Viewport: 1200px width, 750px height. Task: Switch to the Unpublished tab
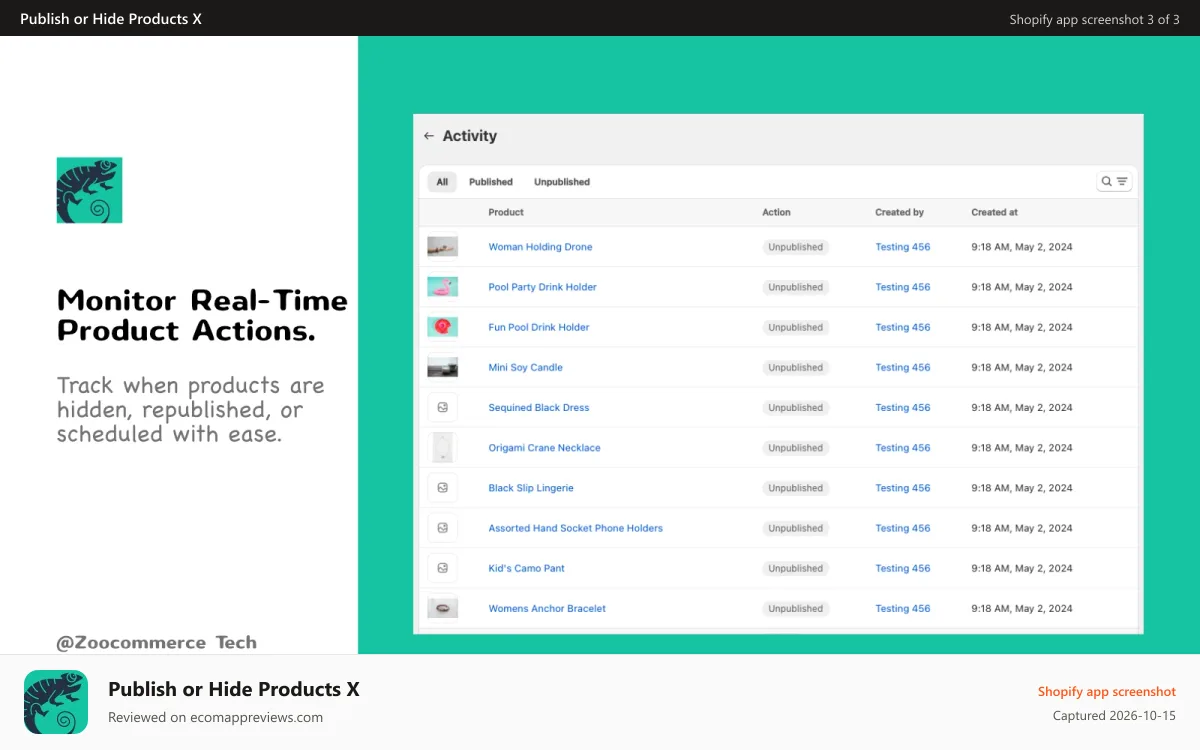(562, 182)
